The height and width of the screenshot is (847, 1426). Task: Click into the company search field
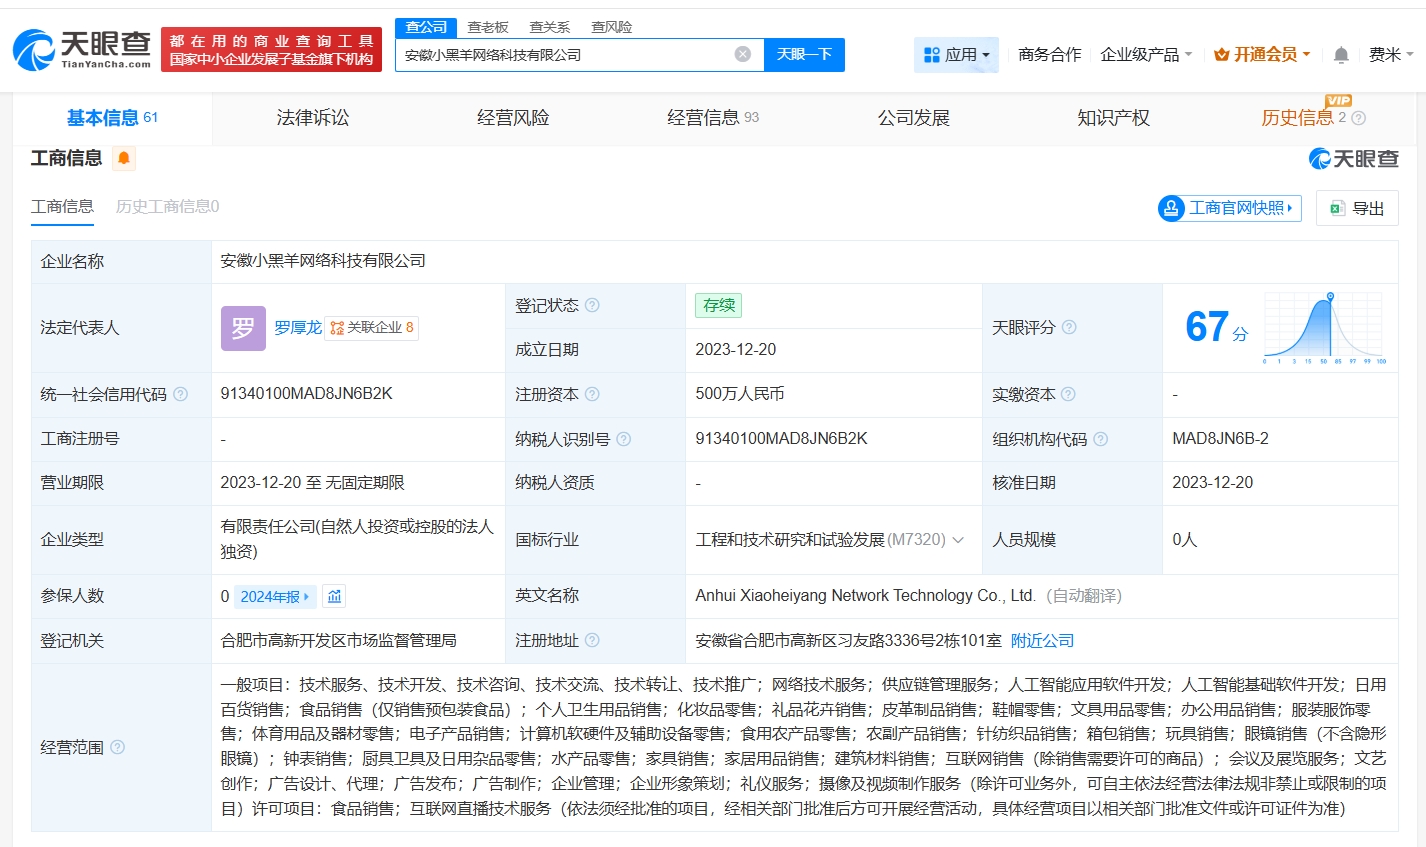pyautogui.click(x=565, y=55)
